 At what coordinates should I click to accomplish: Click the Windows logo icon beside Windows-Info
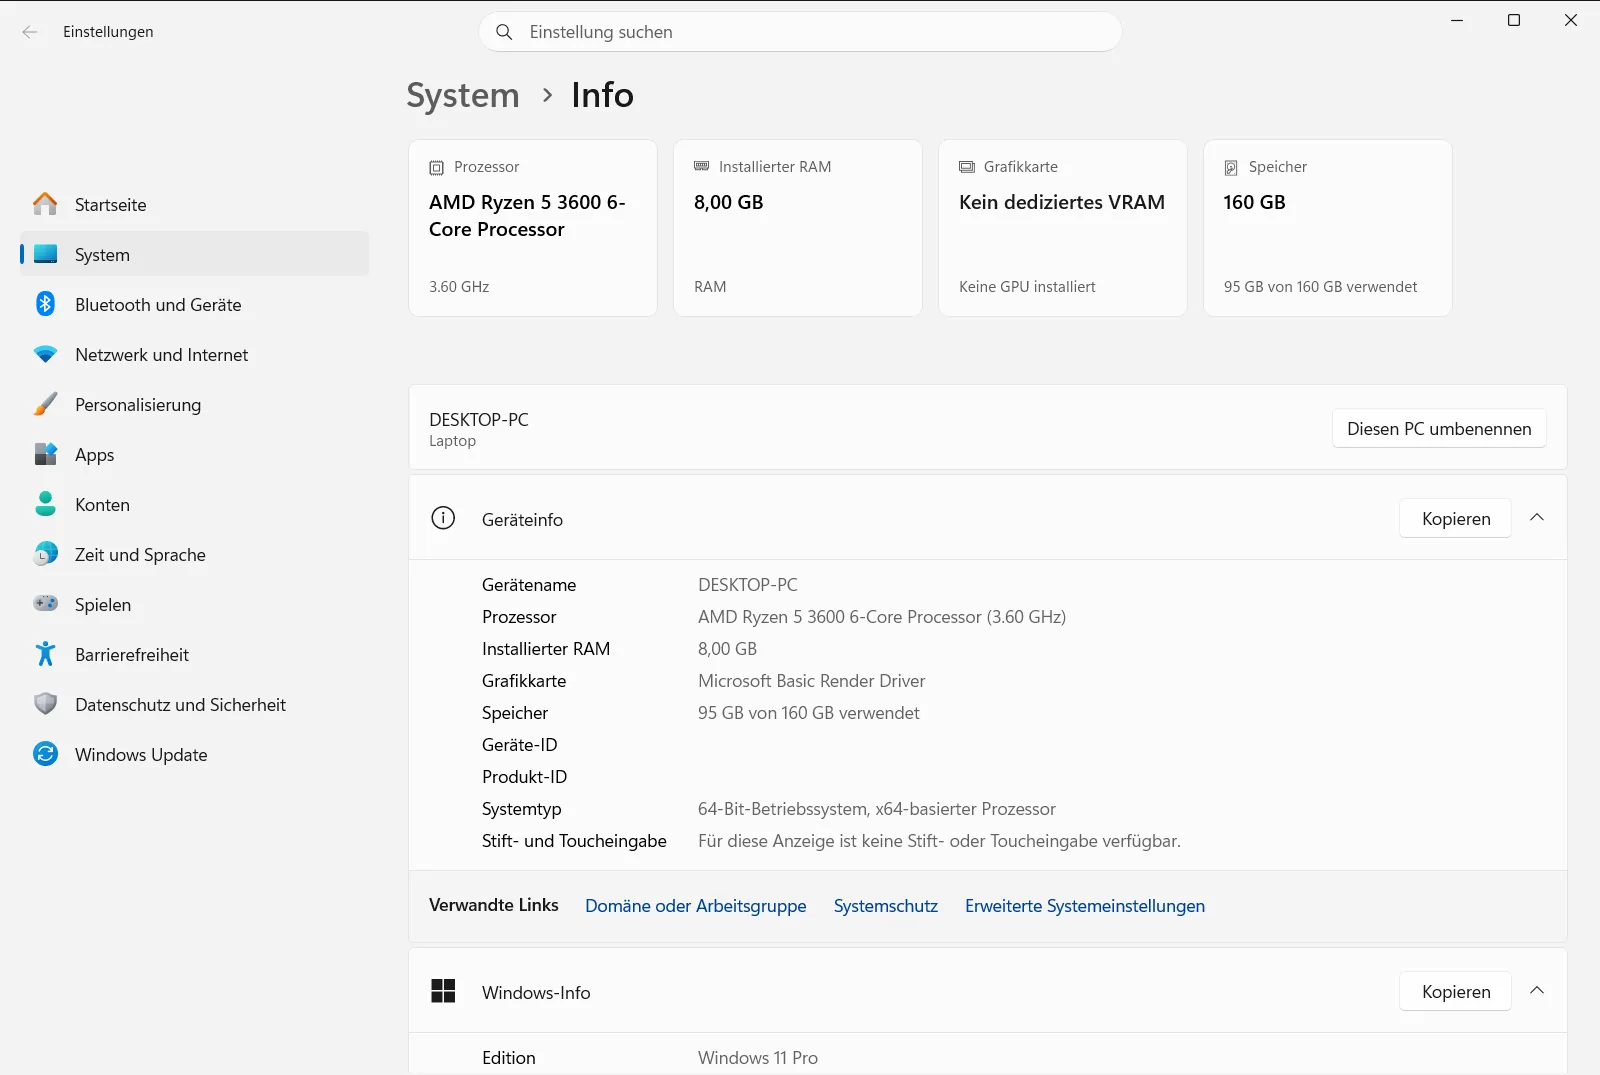(x=443, y=991)
